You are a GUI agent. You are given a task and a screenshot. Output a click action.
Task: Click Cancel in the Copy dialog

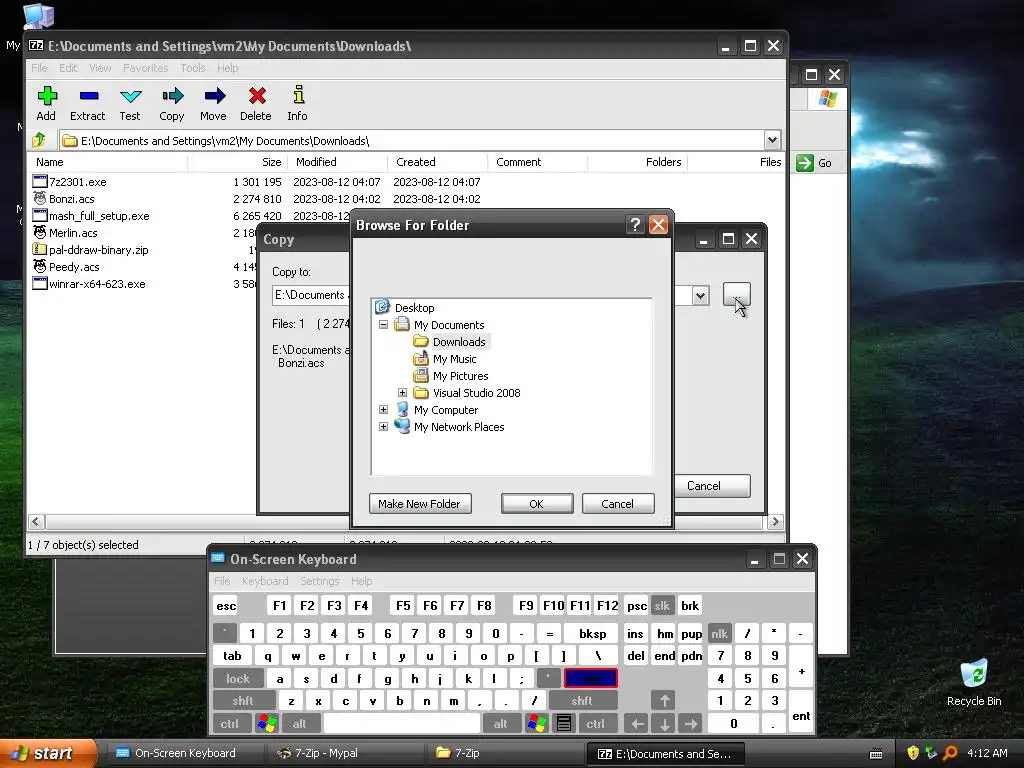coord(711,486)
